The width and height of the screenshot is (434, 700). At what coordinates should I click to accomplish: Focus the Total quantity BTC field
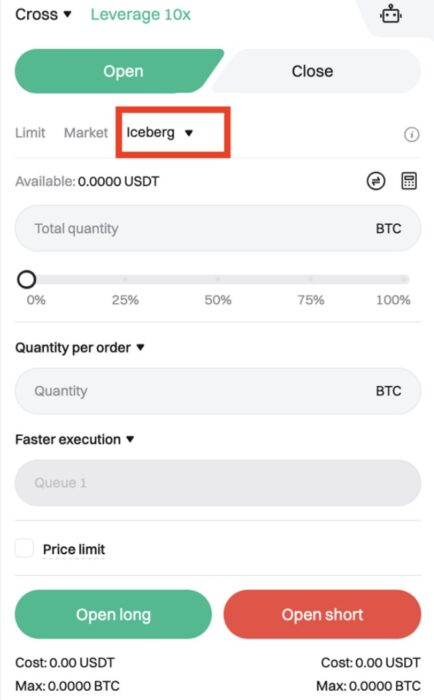coord(218,228)
